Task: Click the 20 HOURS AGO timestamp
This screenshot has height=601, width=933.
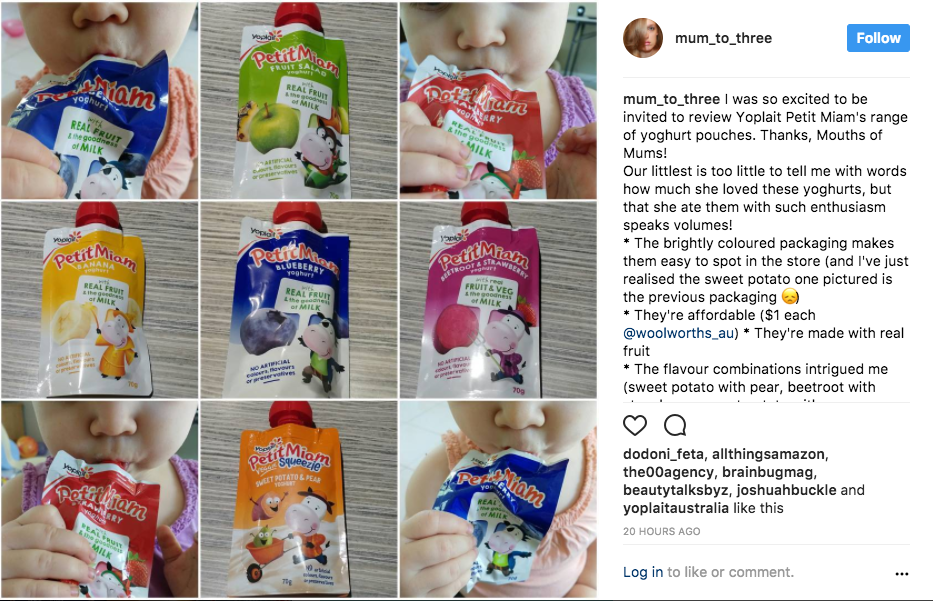Action: (662, 531)
